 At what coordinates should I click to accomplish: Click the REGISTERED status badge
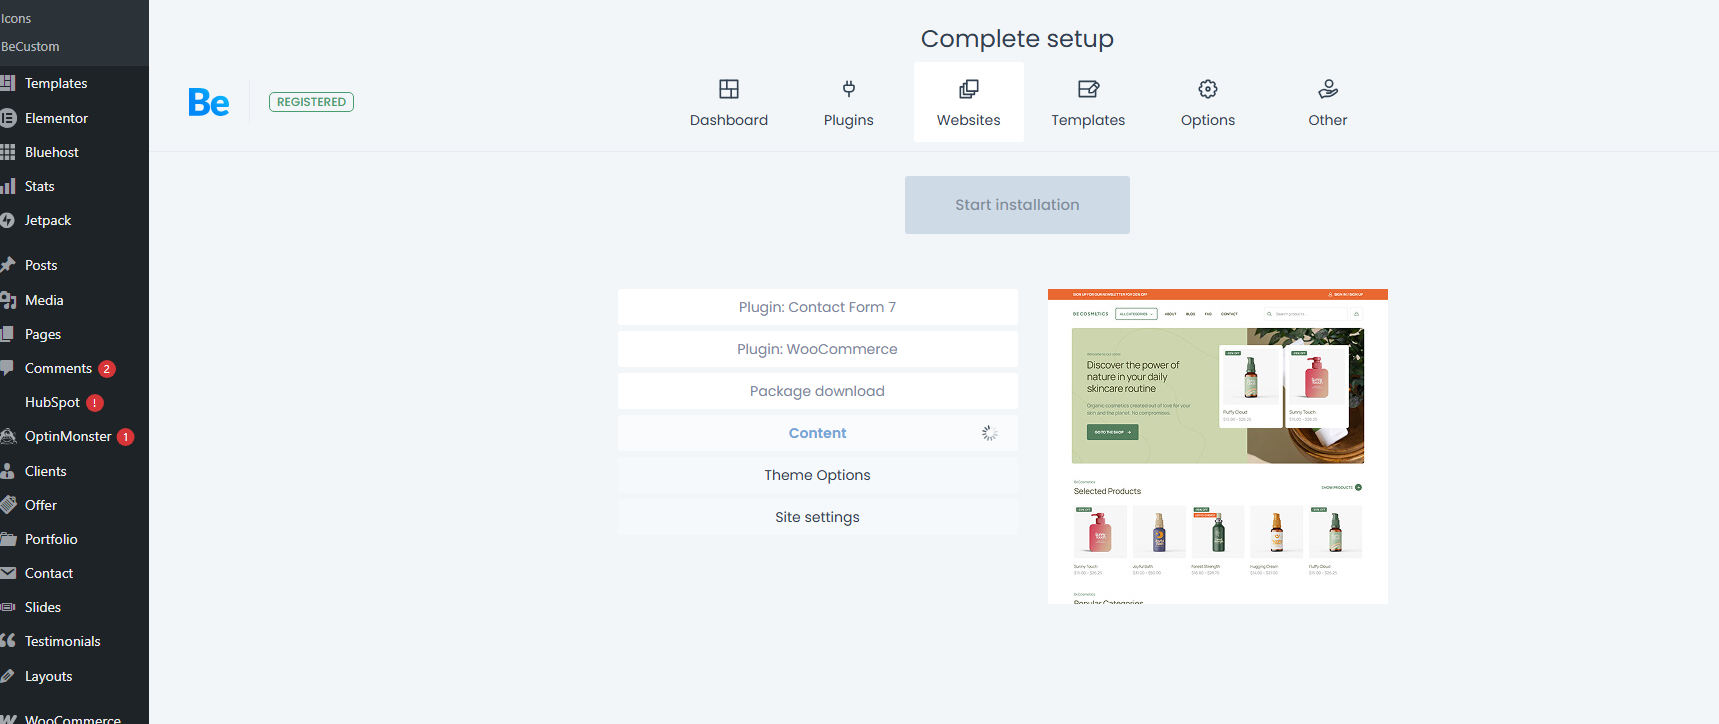coord(311,102)
